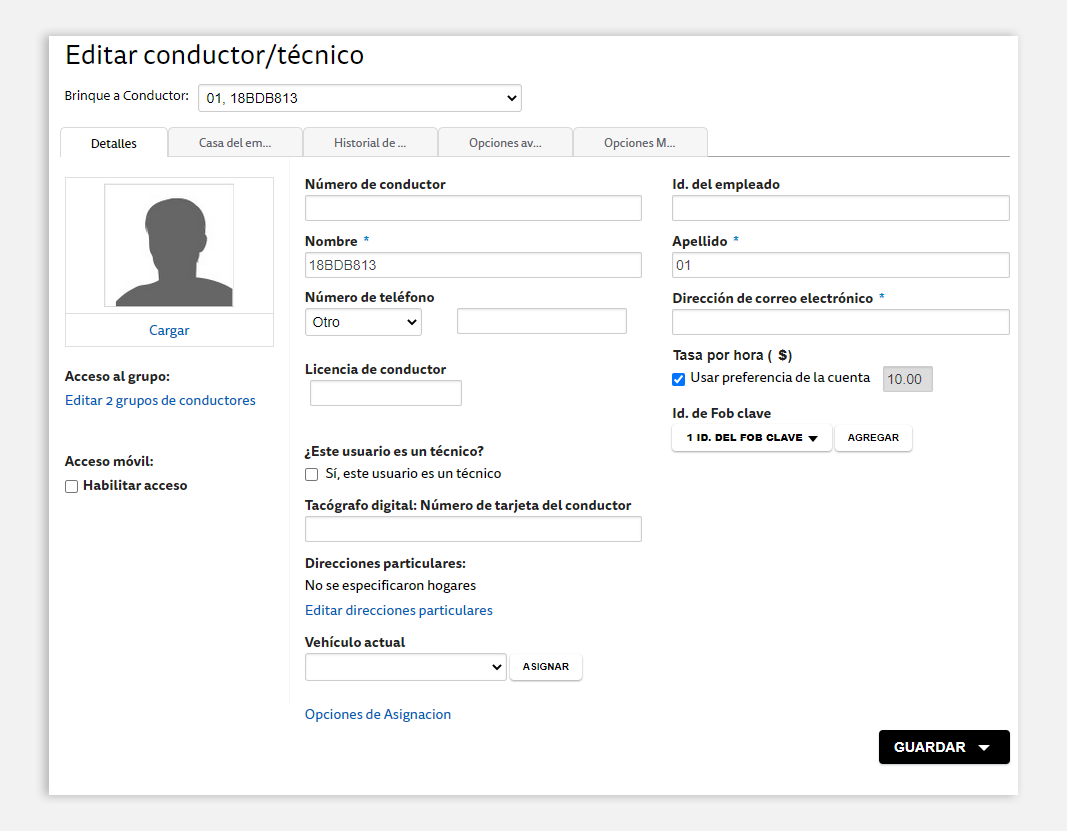Image resolution: width=1067 pixels, height=831 pixels.
Task: Click the GUARDAR button dropdown arrow
Action: coord(984,748)
